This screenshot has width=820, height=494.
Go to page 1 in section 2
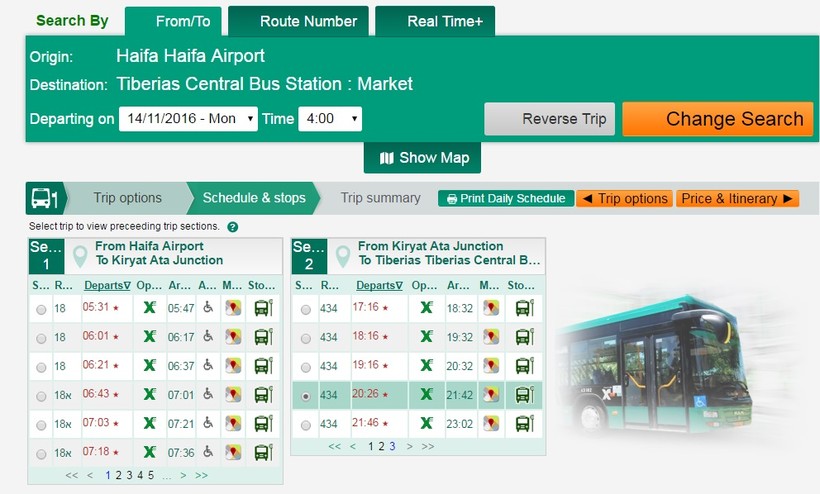tap(371, 446)
